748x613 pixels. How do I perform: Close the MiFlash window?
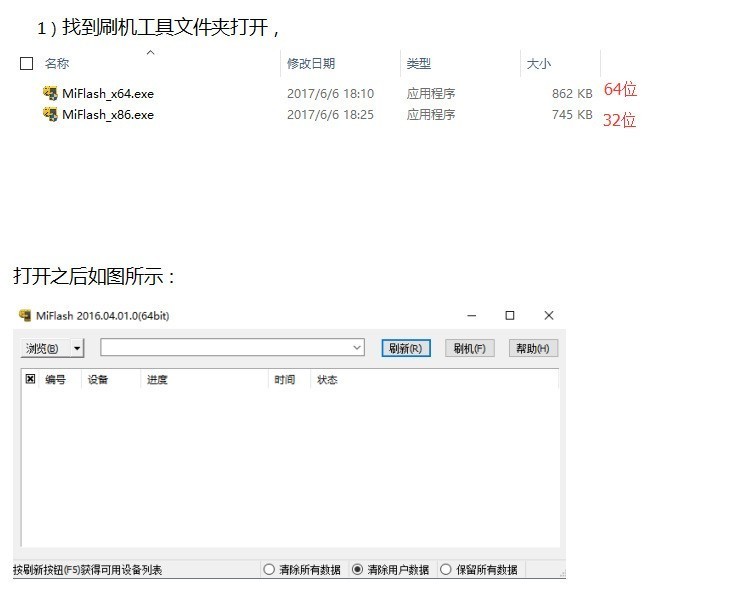coord(549,315)
